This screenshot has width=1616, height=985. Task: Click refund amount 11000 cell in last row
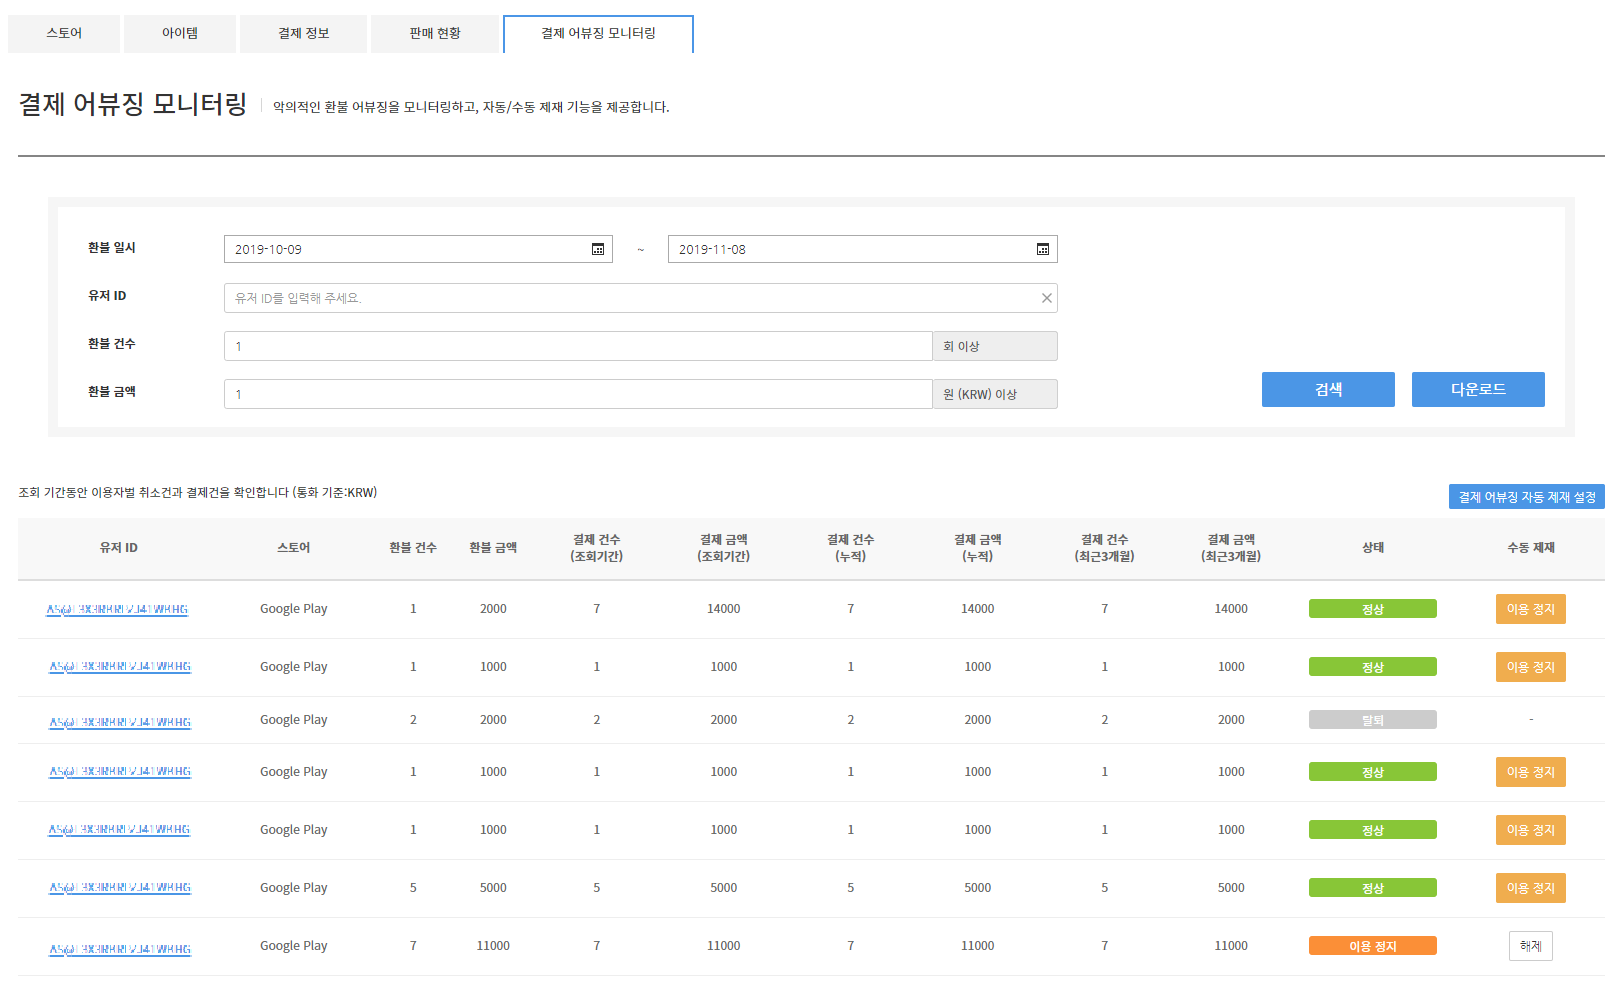(x=493, y=946)
